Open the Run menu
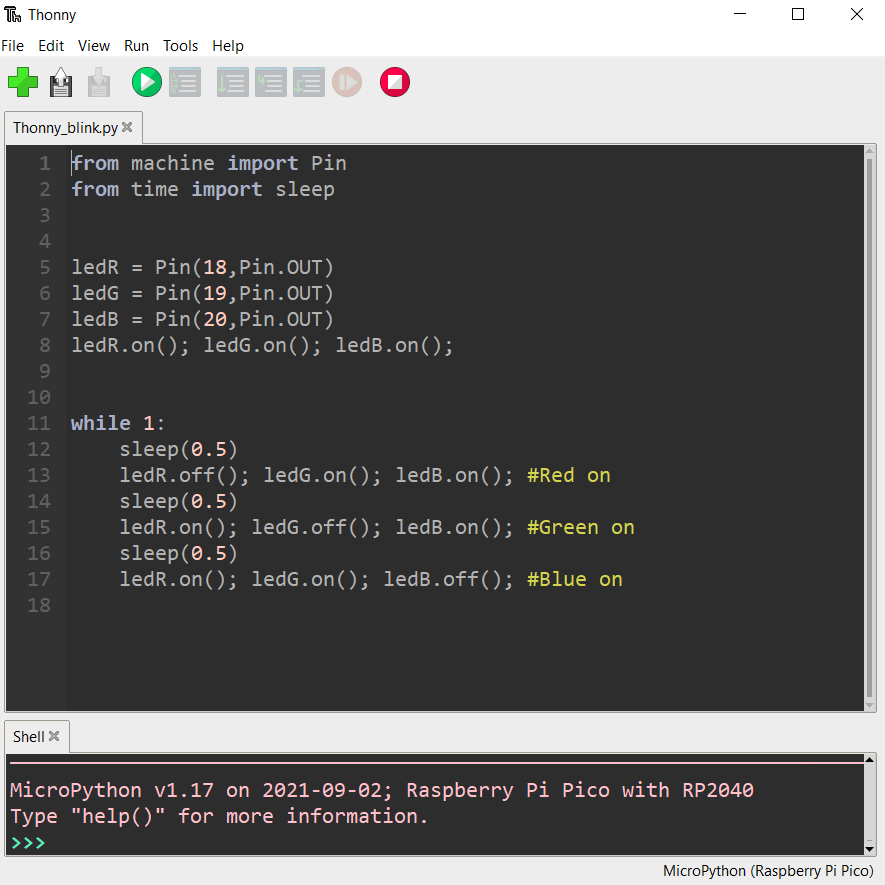 (137, 46)
